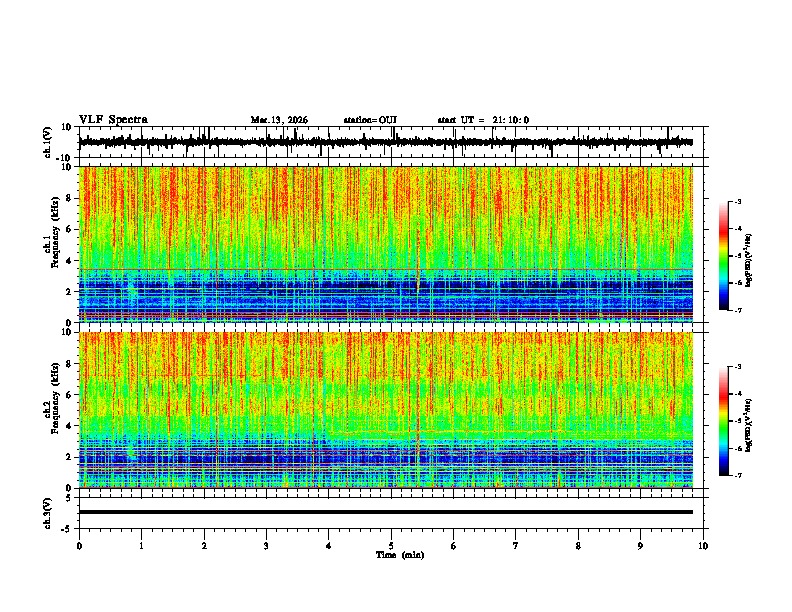Click the "6" tick on time axis
Screen dimensions: 792x612
coord(454,546)
